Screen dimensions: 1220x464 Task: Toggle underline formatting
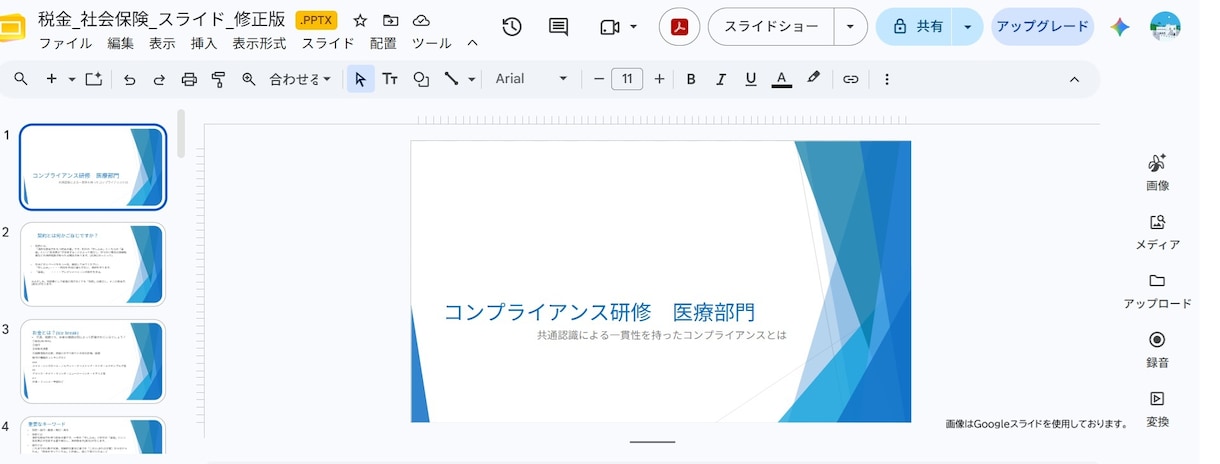(x=751, y=79)
